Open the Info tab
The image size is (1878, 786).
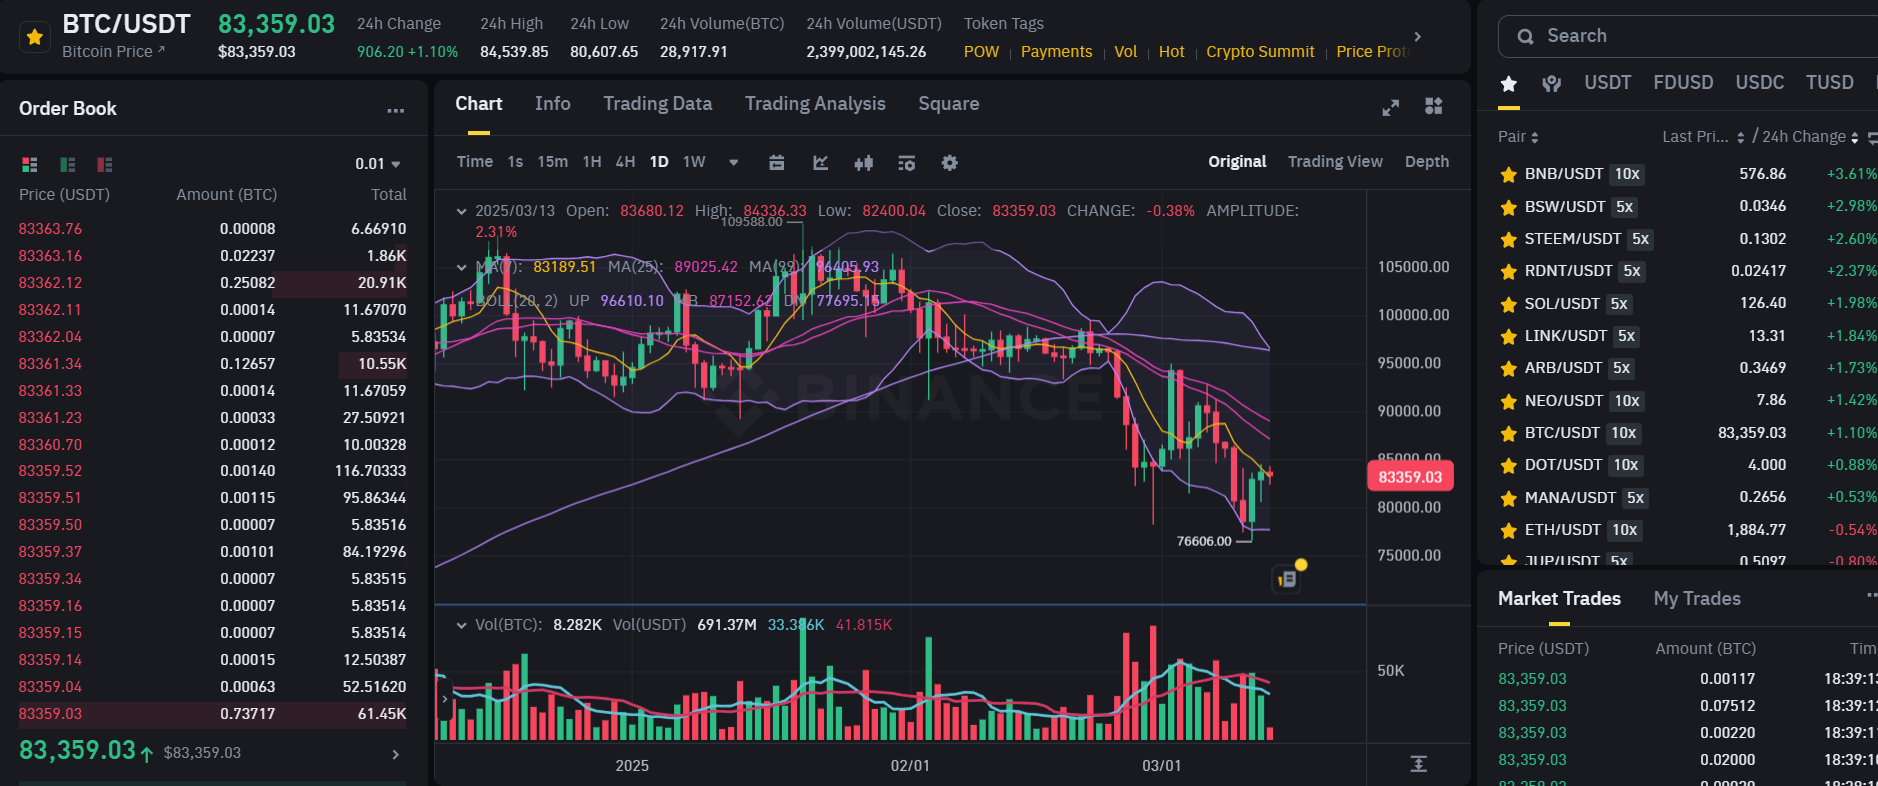[553, 104]
